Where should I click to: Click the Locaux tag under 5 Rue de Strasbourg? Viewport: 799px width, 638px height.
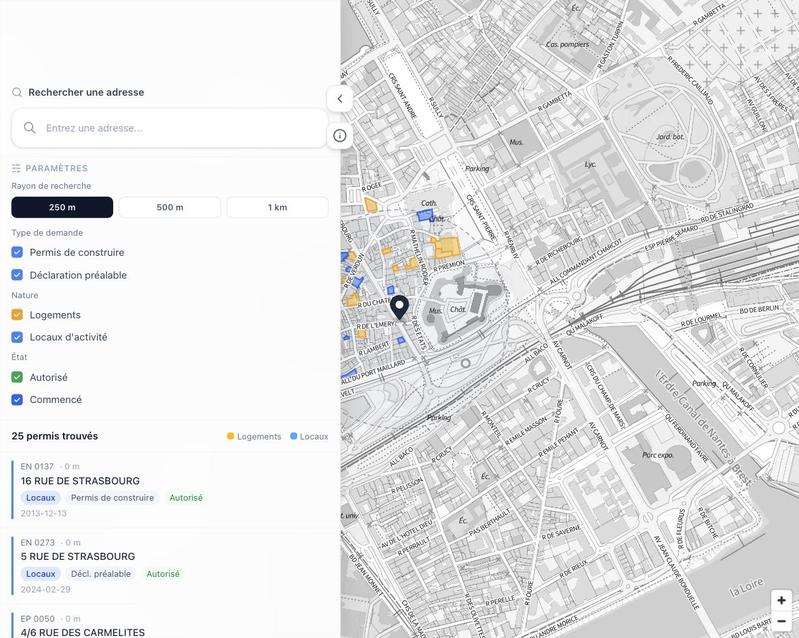tap(41, 574)
